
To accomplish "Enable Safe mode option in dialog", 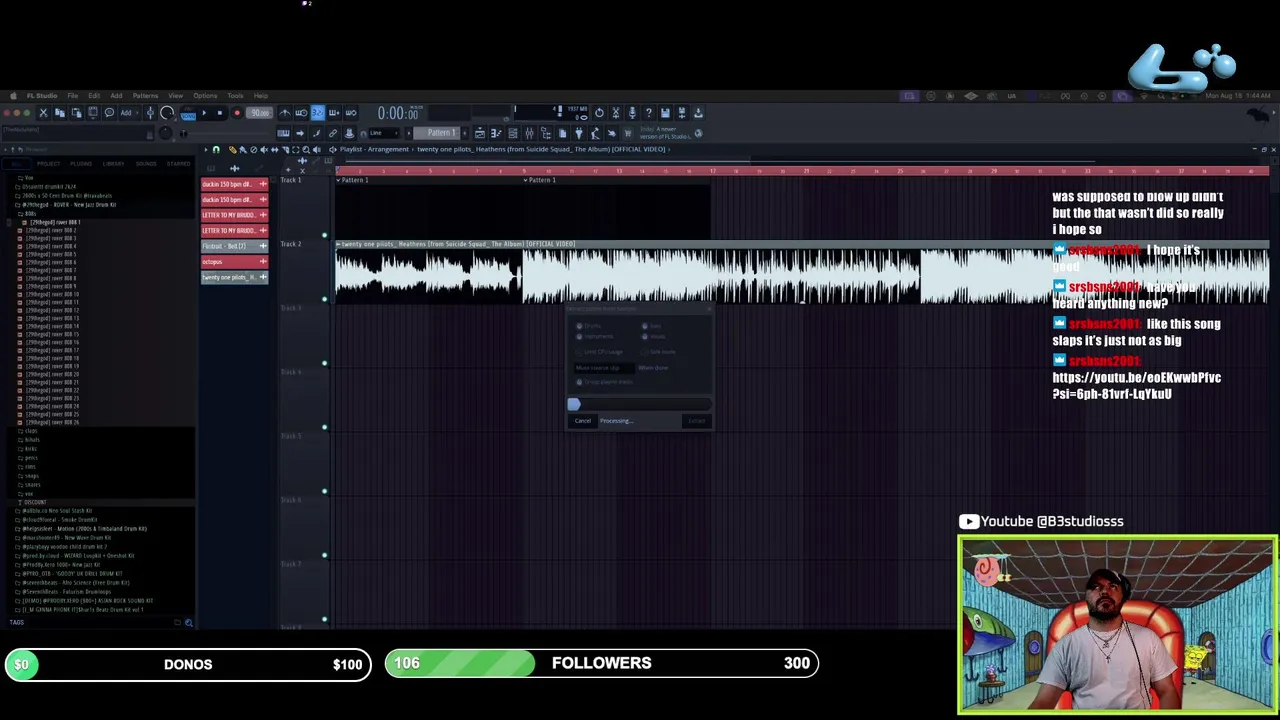I will [645, 352].
